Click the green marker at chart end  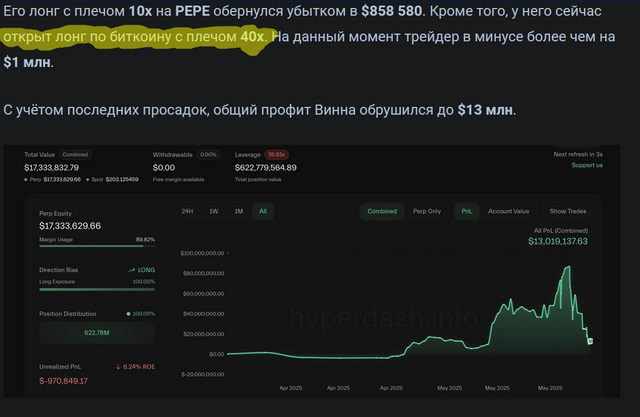click(590, 342)
